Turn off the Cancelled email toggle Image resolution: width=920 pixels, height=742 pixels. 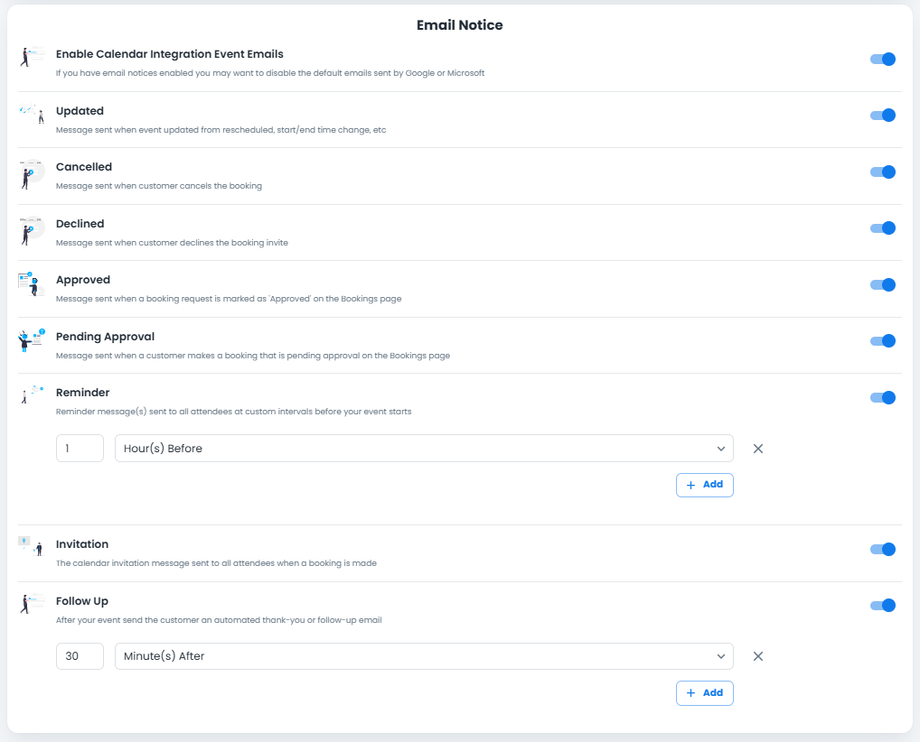click(x=882, y=172)
